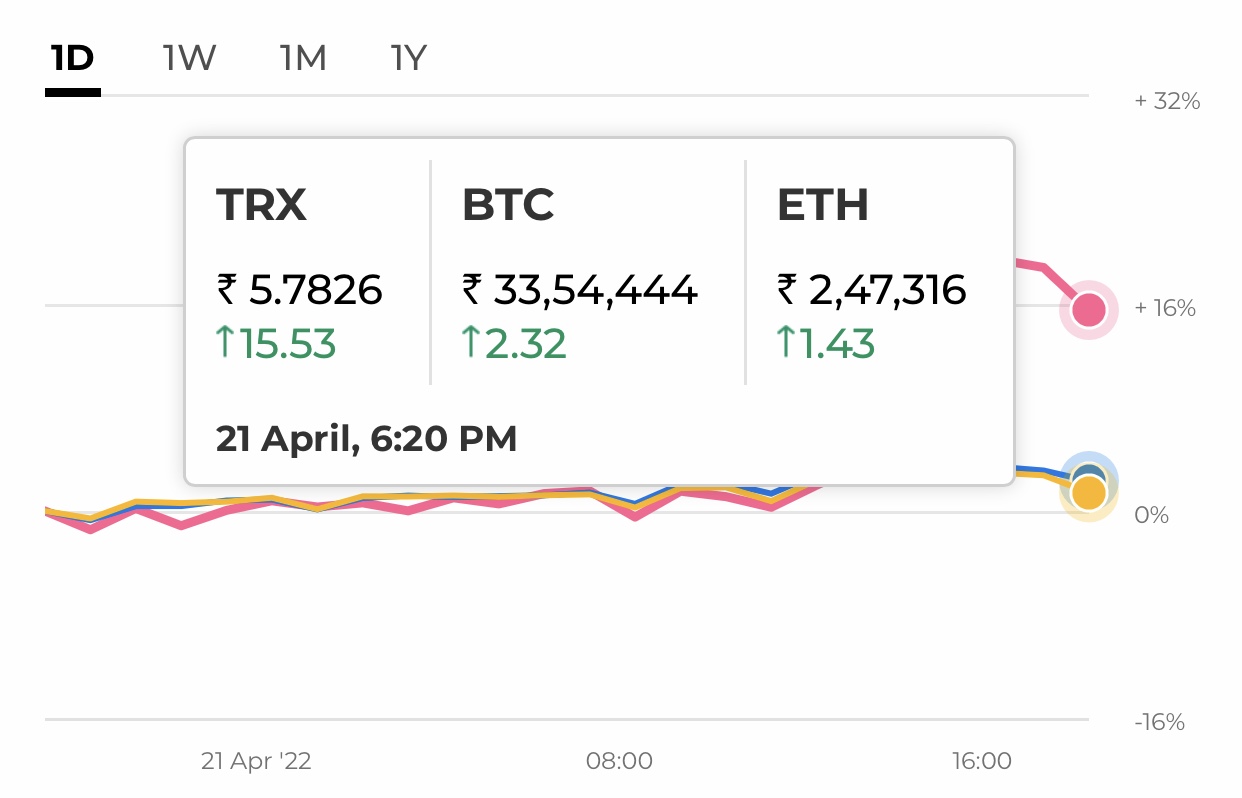The height and width of the screenshot is (798, 1242).
Task: Click the BTC price 33,54,444
Action: [x=594, y=291]
